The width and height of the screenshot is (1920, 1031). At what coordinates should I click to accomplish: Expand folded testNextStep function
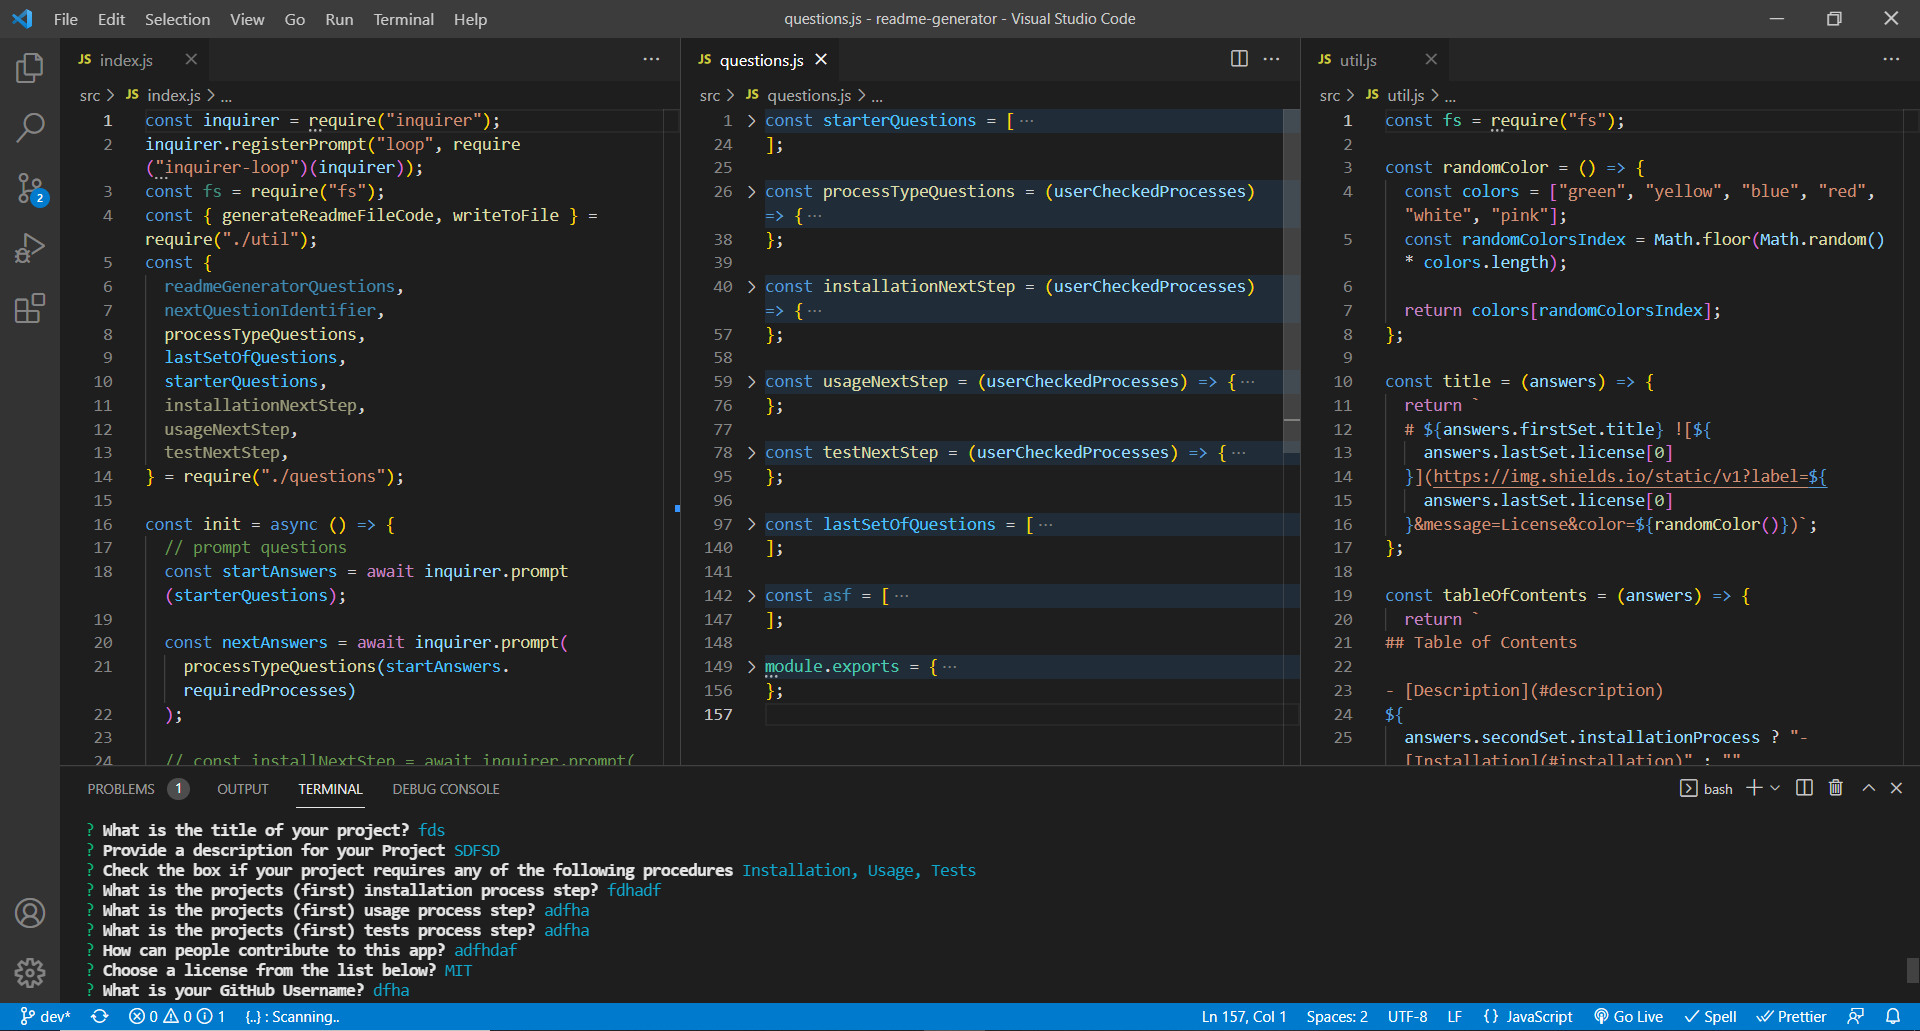click(x=751, y=453)
